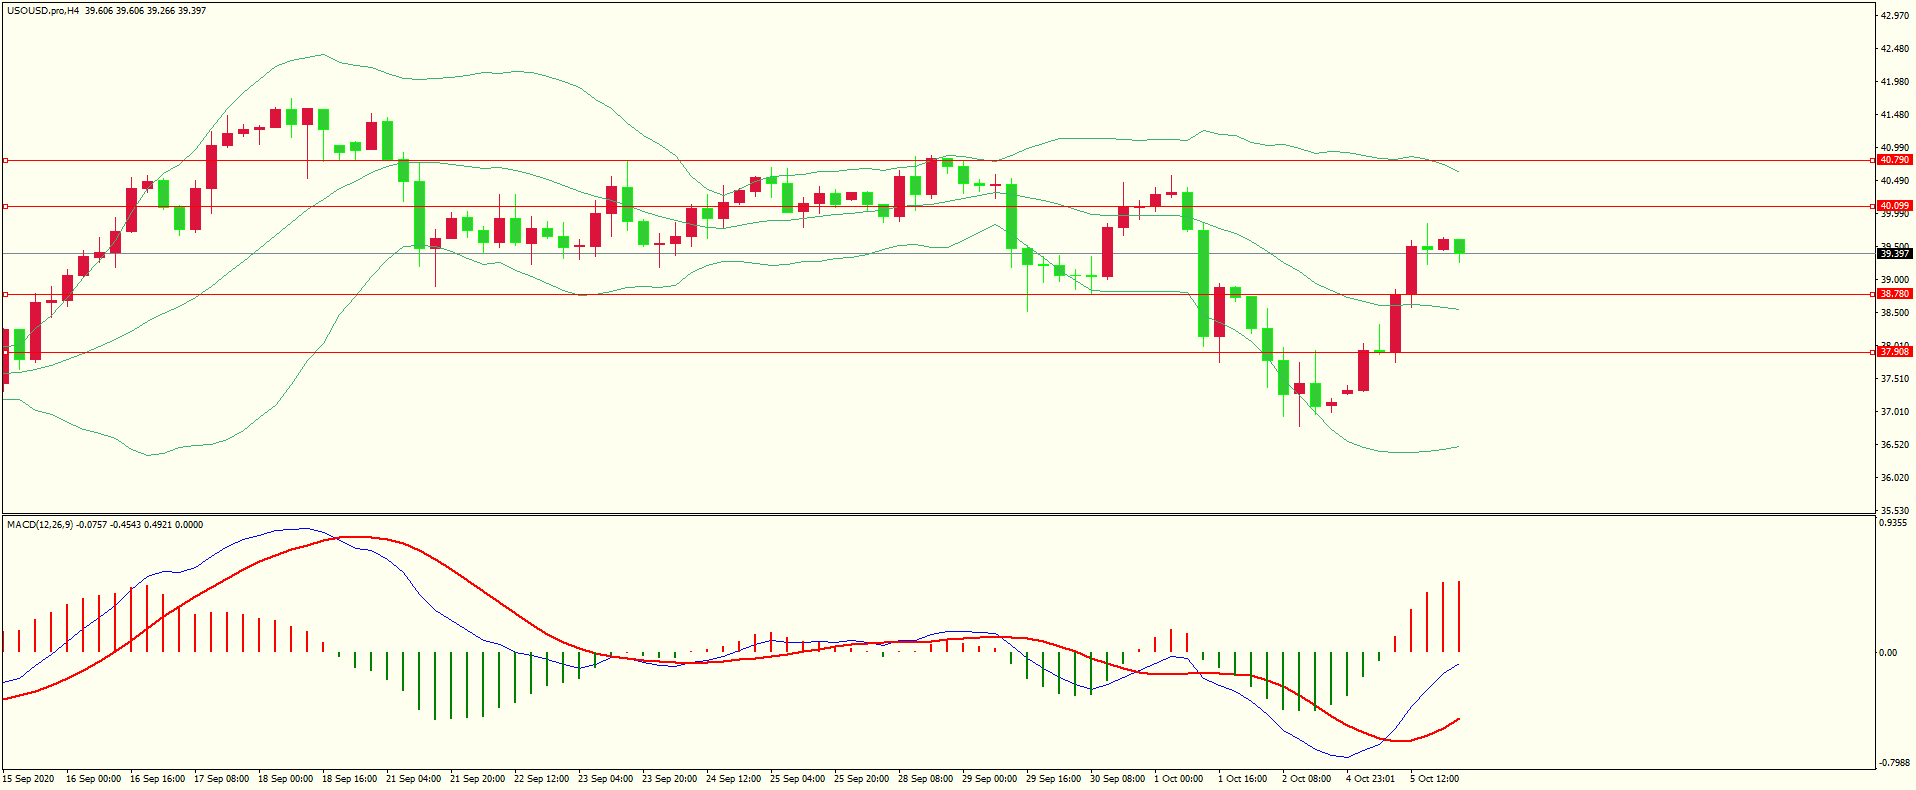Select the MACD(12,26,9) indicator label

tap(39, 525)
